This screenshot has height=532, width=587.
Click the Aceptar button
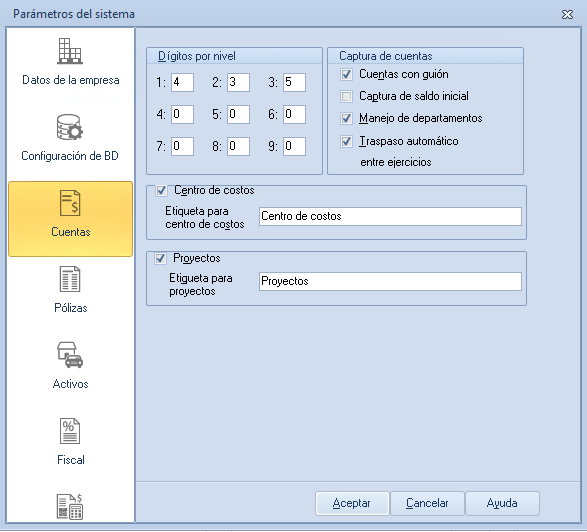point(352,503)
